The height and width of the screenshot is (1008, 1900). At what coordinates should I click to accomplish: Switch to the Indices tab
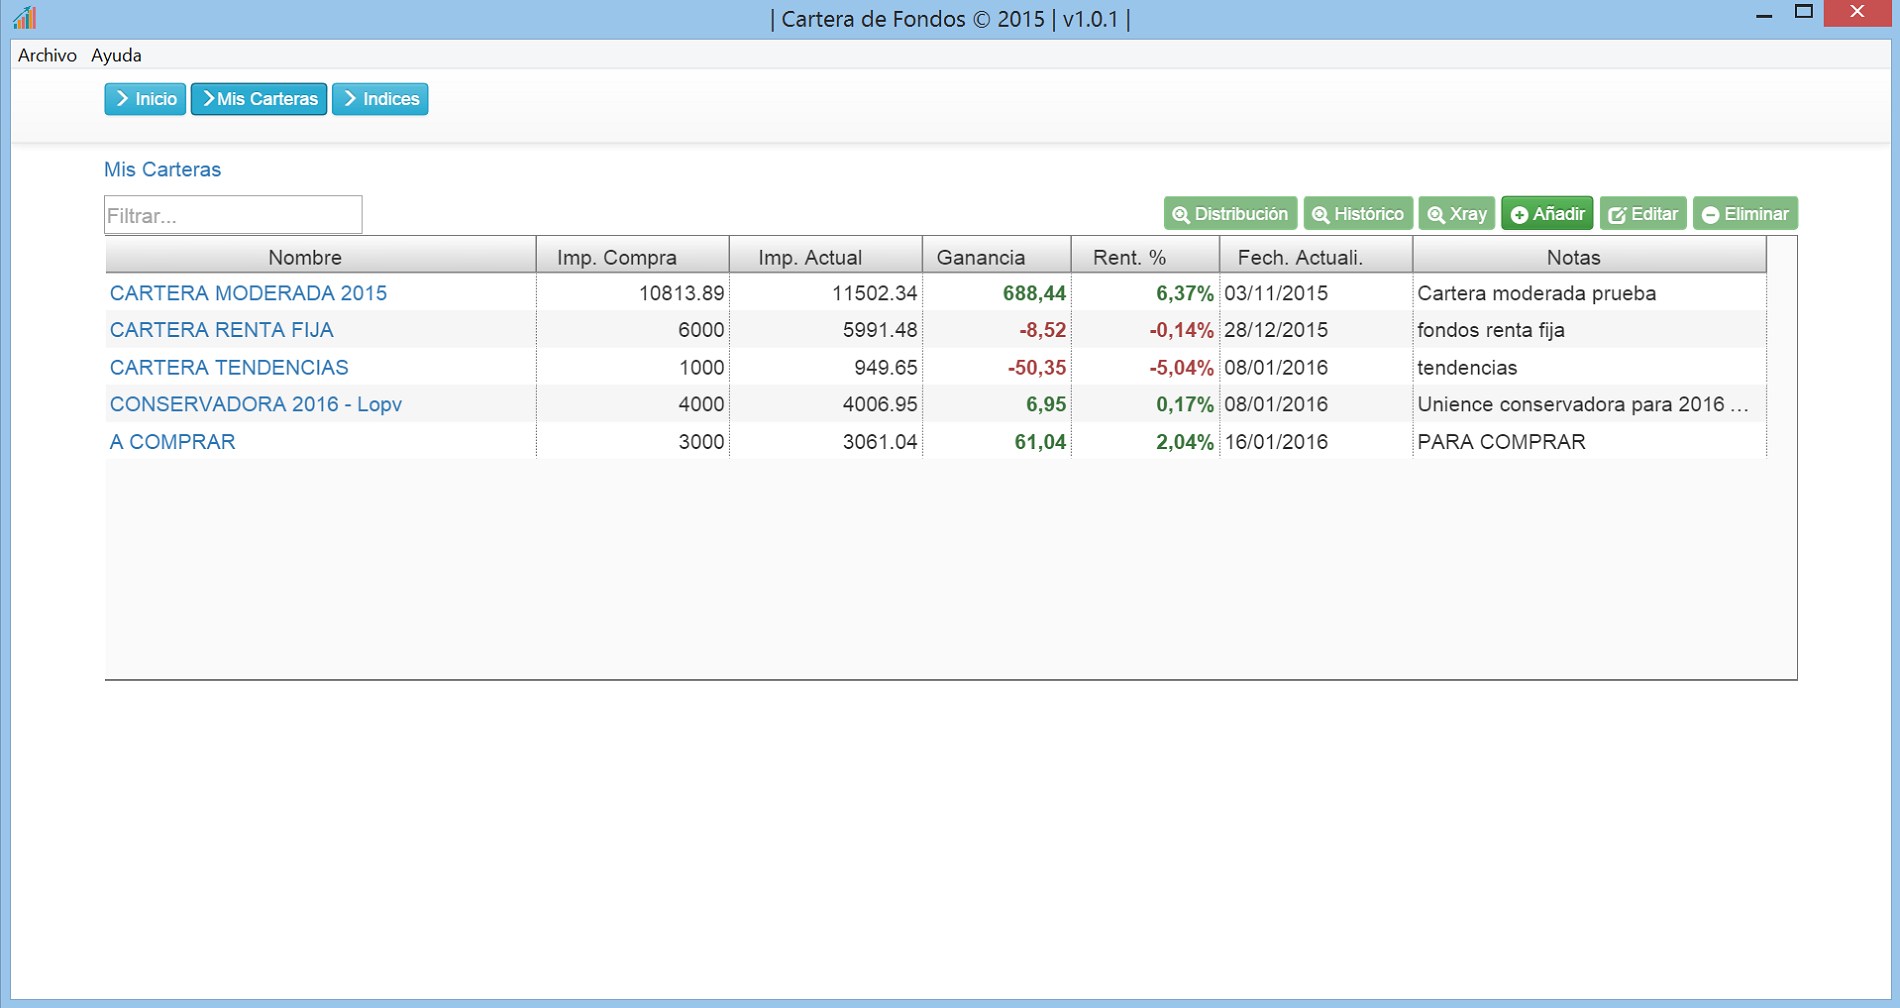(380, 98)
